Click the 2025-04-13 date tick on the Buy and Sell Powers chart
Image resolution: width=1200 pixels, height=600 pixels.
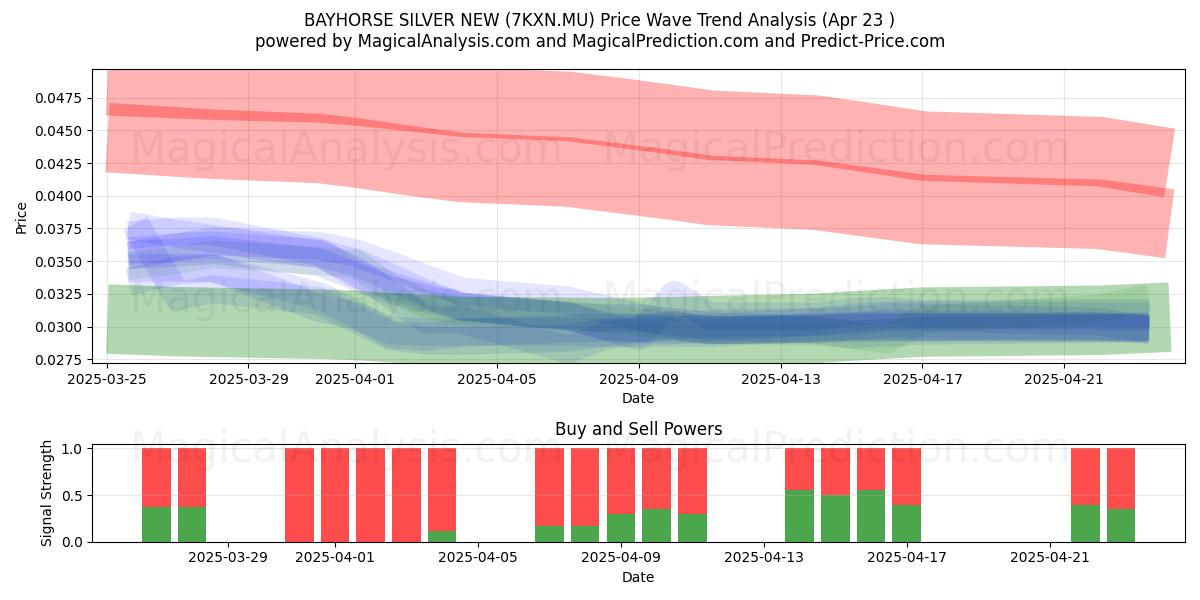(764, 558)
